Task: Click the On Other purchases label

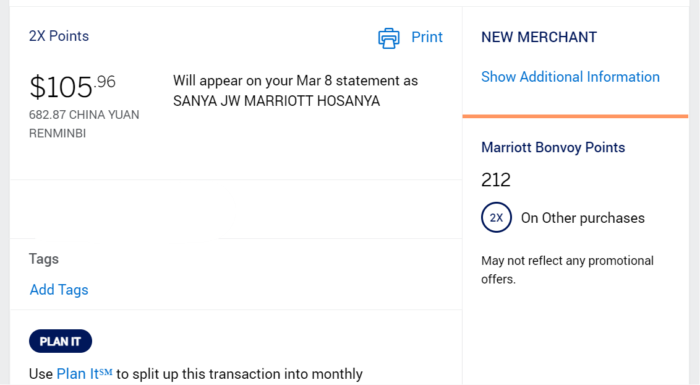Action: (583, 218)
